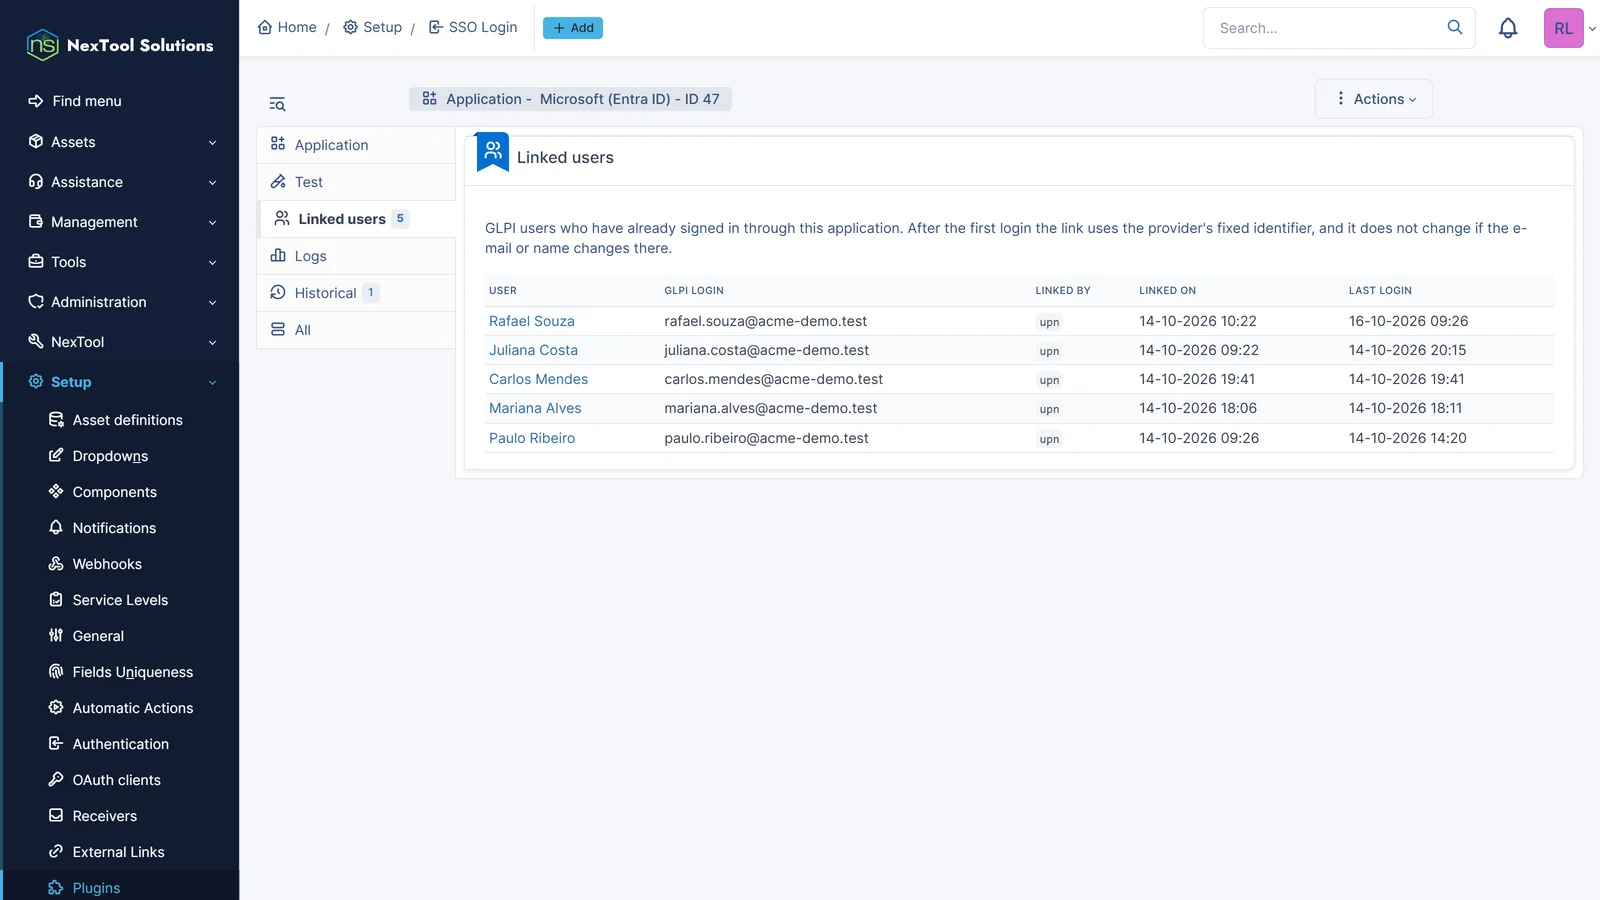1600x900 pixels.
Task: Go to Home breadcrumb
Action: (287, 27)
